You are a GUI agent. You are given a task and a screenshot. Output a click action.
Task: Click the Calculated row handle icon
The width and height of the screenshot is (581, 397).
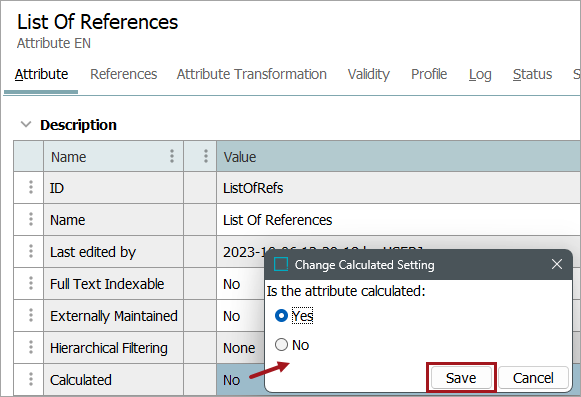(31, 379)
